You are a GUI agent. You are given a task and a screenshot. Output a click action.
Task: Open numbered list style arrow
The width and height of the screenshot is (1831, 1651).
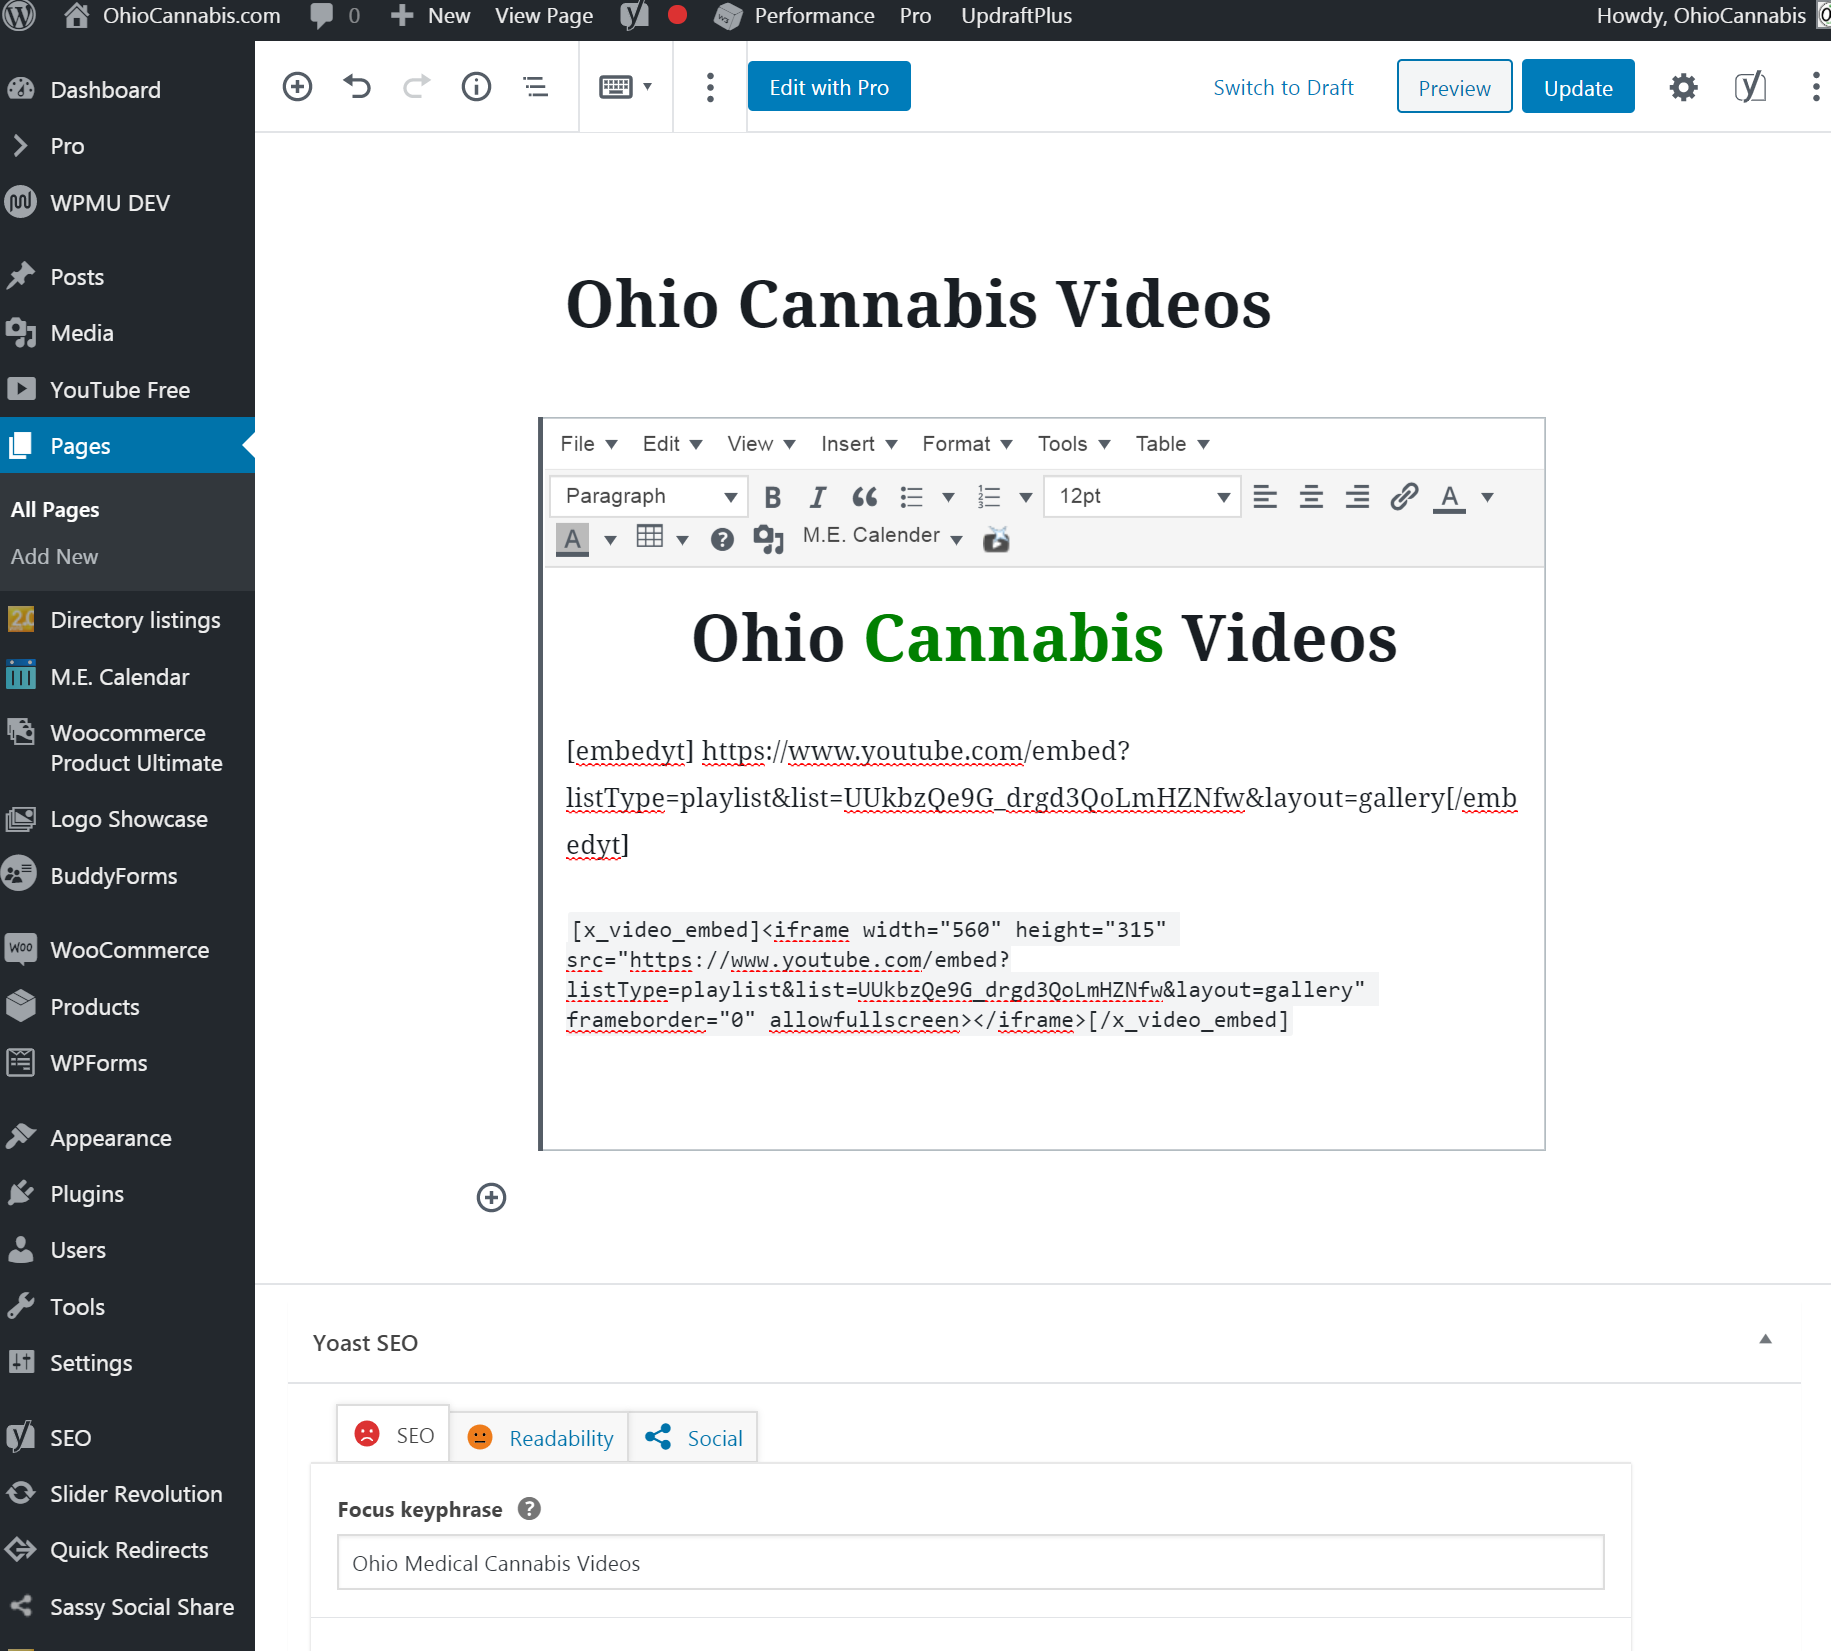coord(1025,497)
